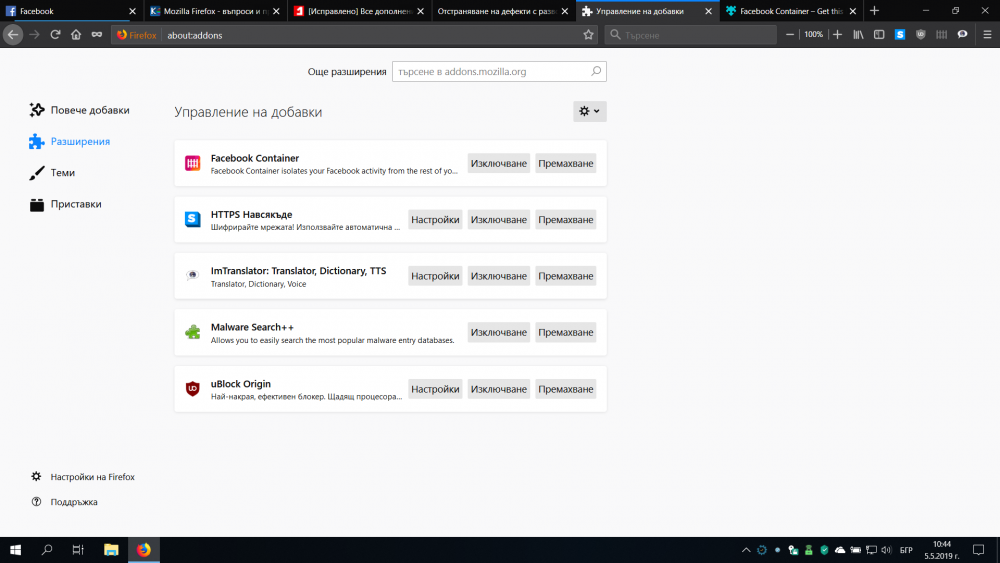Disable HTTPS Навсякъде extension
The image size is (1000, 563).
click(x=499, y=219)
